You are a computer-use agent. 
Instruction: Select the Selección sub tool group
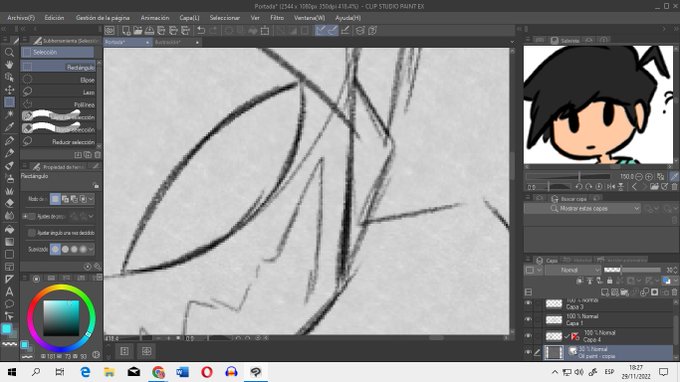(58, 52)
